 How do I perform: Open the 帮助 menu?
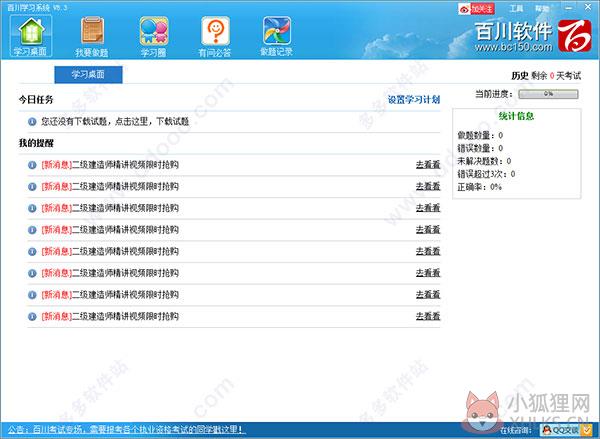coord(542,8)
